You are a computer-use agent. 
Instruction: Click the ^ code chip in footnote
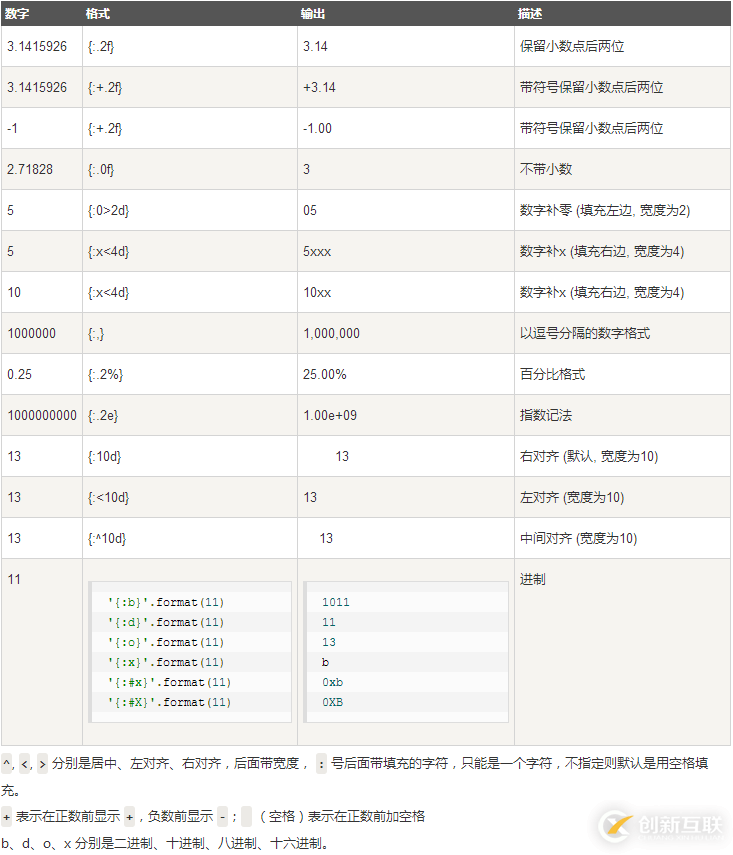click(x=7, y=763)
